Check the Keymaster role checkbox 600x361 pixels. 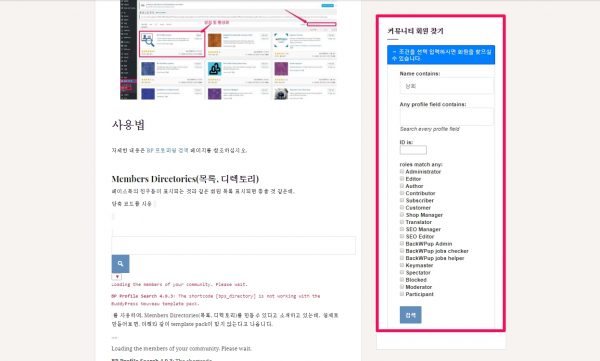tap(402, 265)
